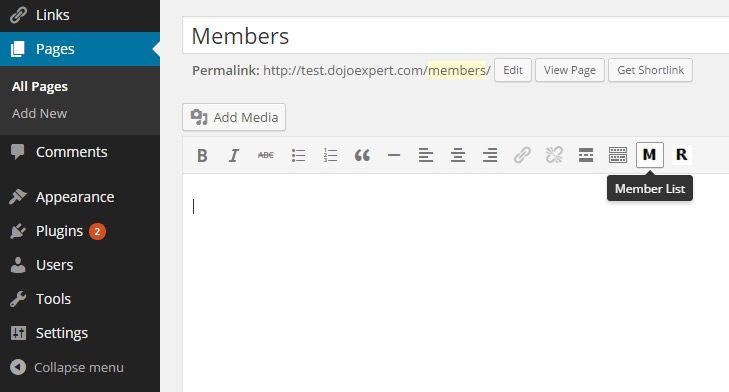Insert Member List shortcode with M button
Viewport: 729px width, 392px height.
click(649, 155)
